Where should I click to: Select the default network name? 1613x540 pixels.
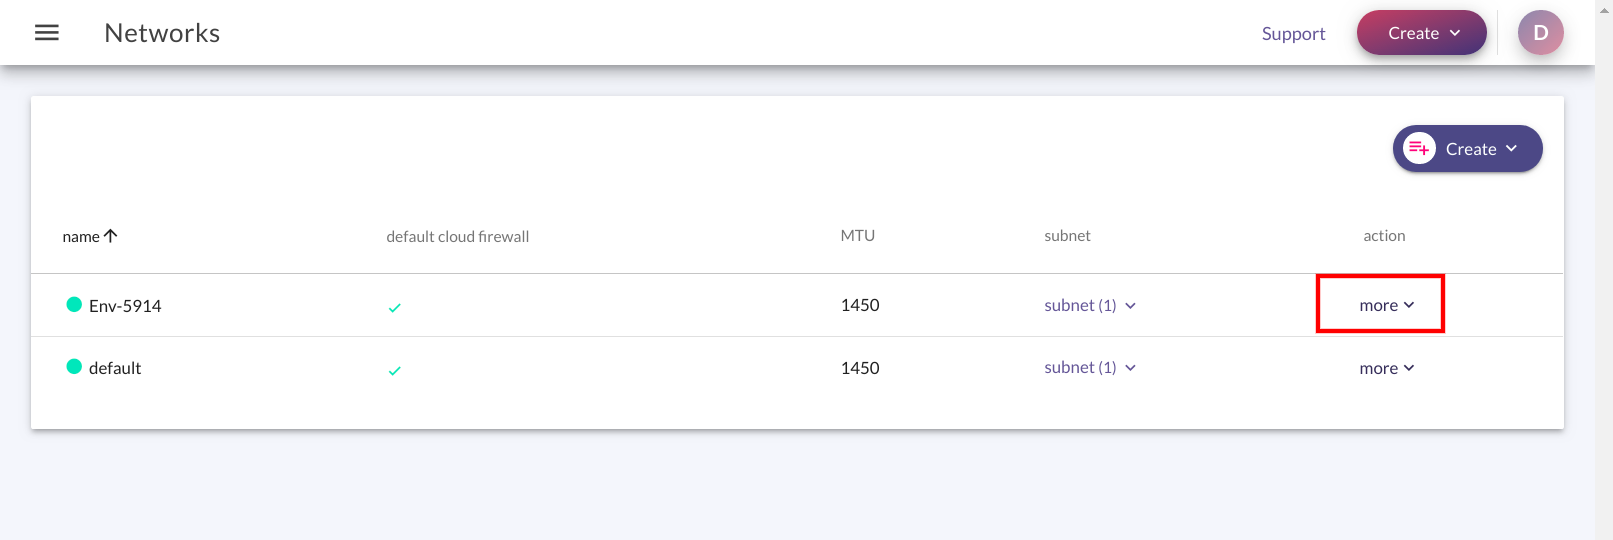[x=115, y=368]
